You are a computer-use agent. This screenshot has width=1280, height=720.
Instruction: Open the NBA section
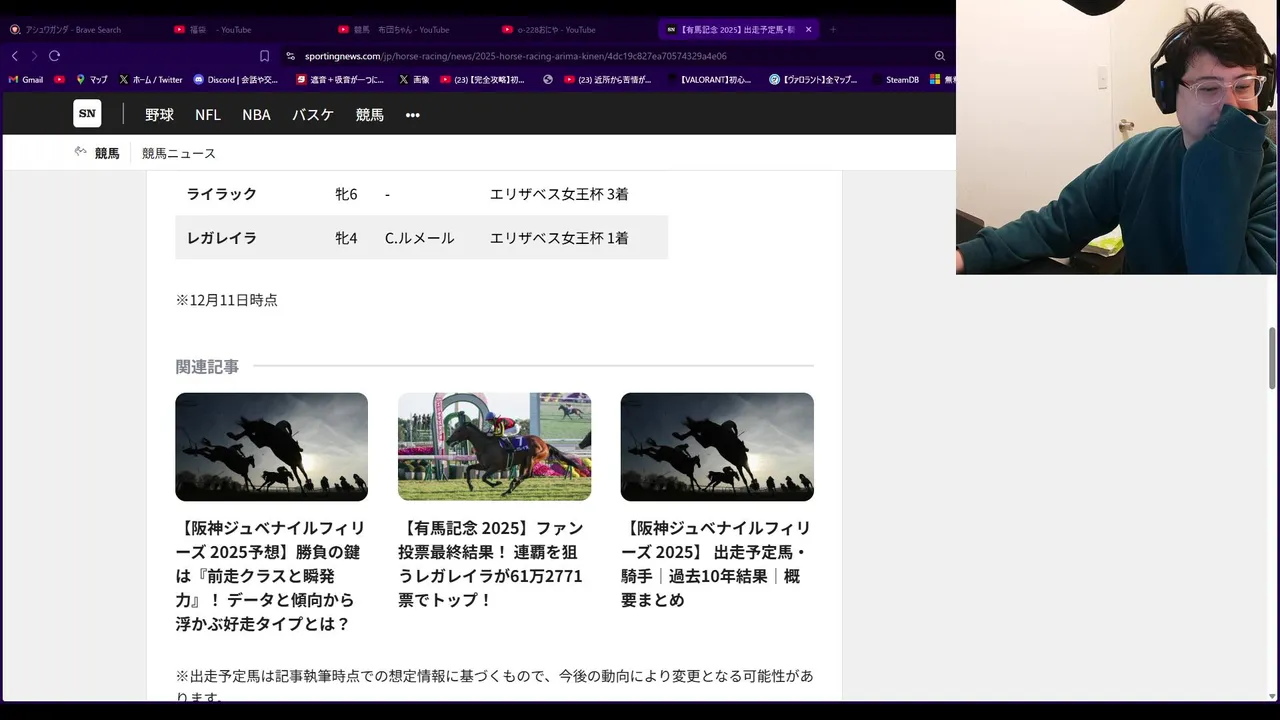pos(256,115)
